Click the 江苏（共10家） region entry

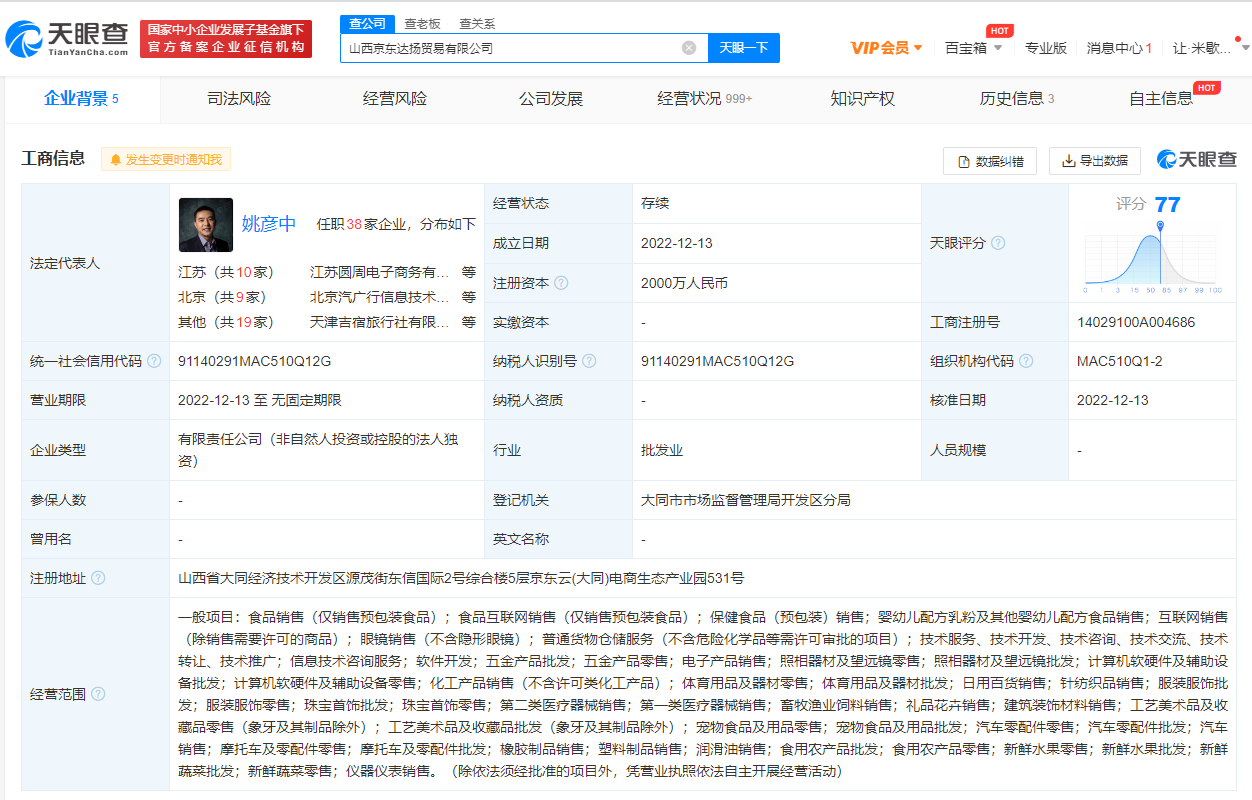(225, 272)
